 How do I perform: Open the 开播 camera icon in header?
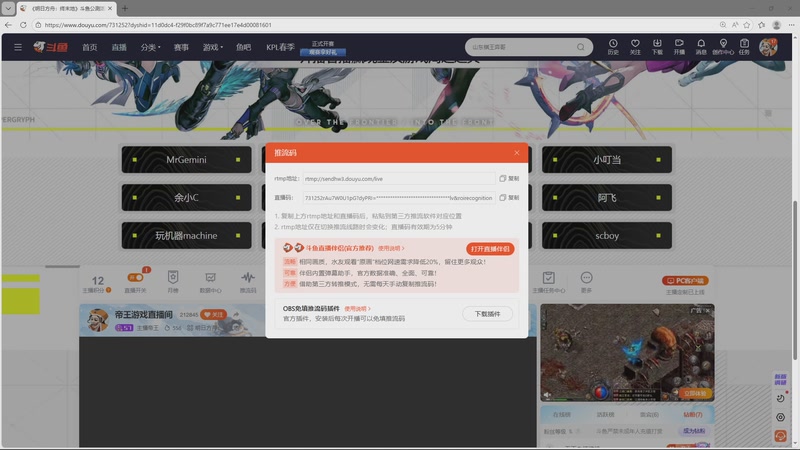point(679,46)
